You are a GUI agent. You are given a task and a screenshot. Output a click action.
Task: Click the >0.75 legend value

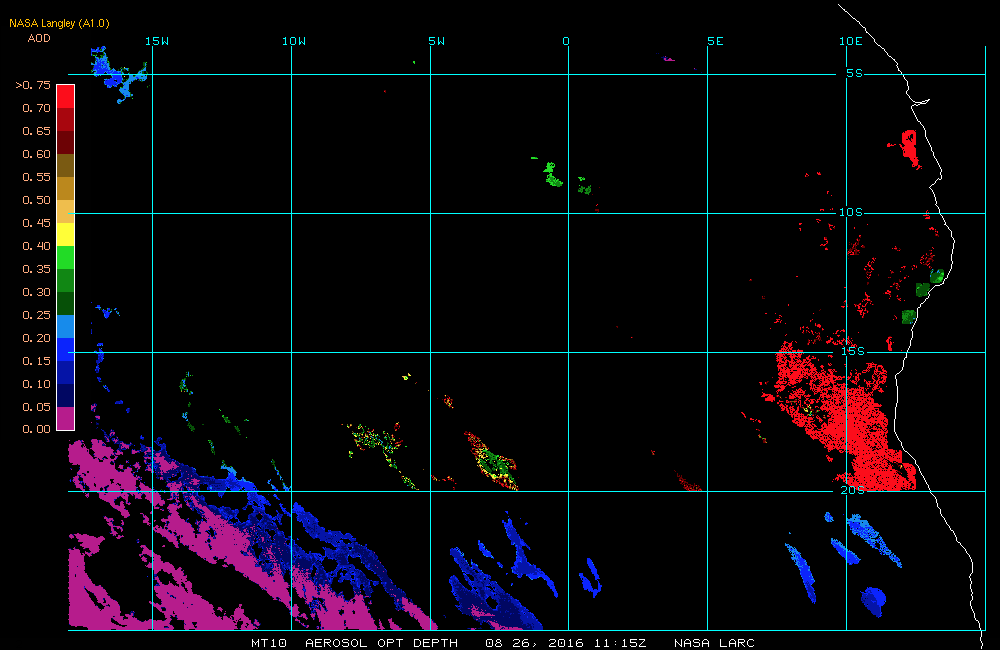pos(33,85)
